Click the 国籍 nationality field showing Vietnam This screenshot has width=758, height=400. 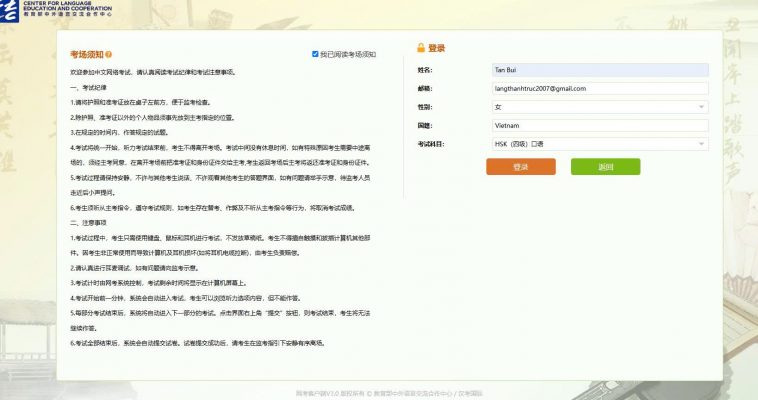click(600, 125)
